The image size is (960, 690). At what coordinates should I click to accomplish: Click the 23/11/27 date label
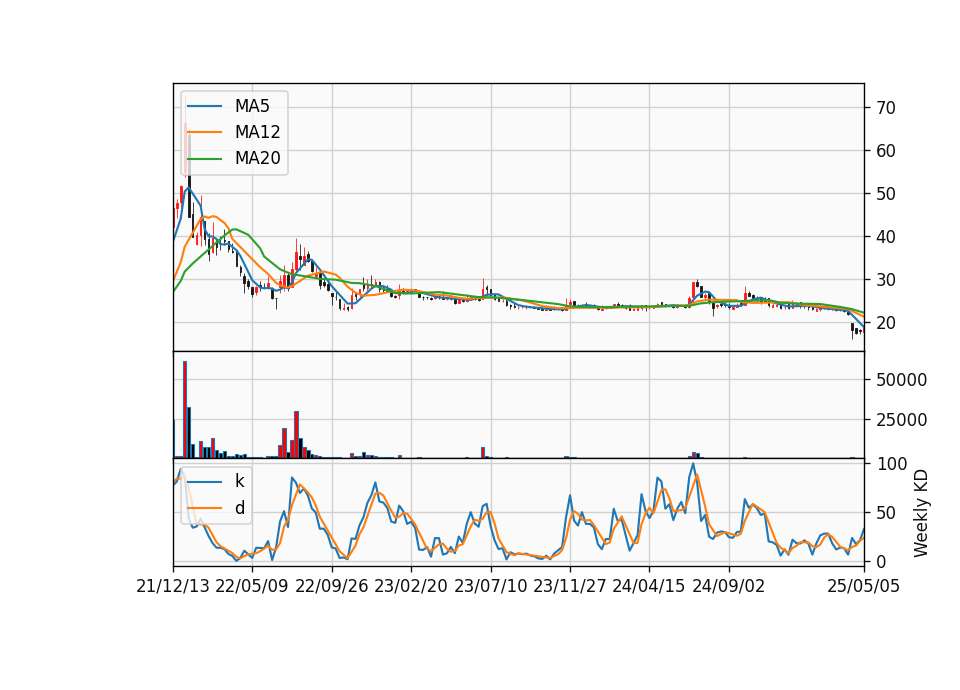pos(570,586)
